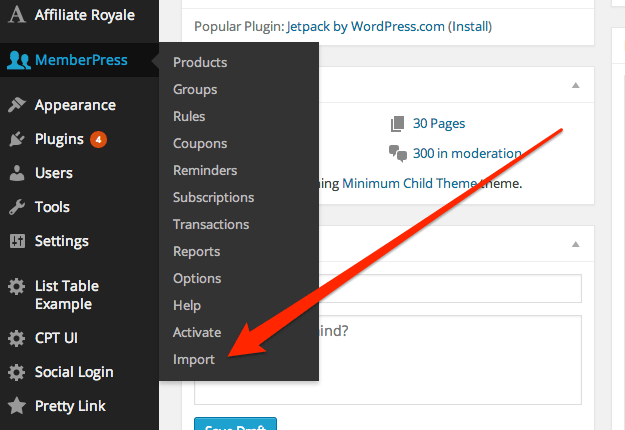Click the Tools wrench icon
The height and width of the screenshot is (430, 625).
pos(17,207)
